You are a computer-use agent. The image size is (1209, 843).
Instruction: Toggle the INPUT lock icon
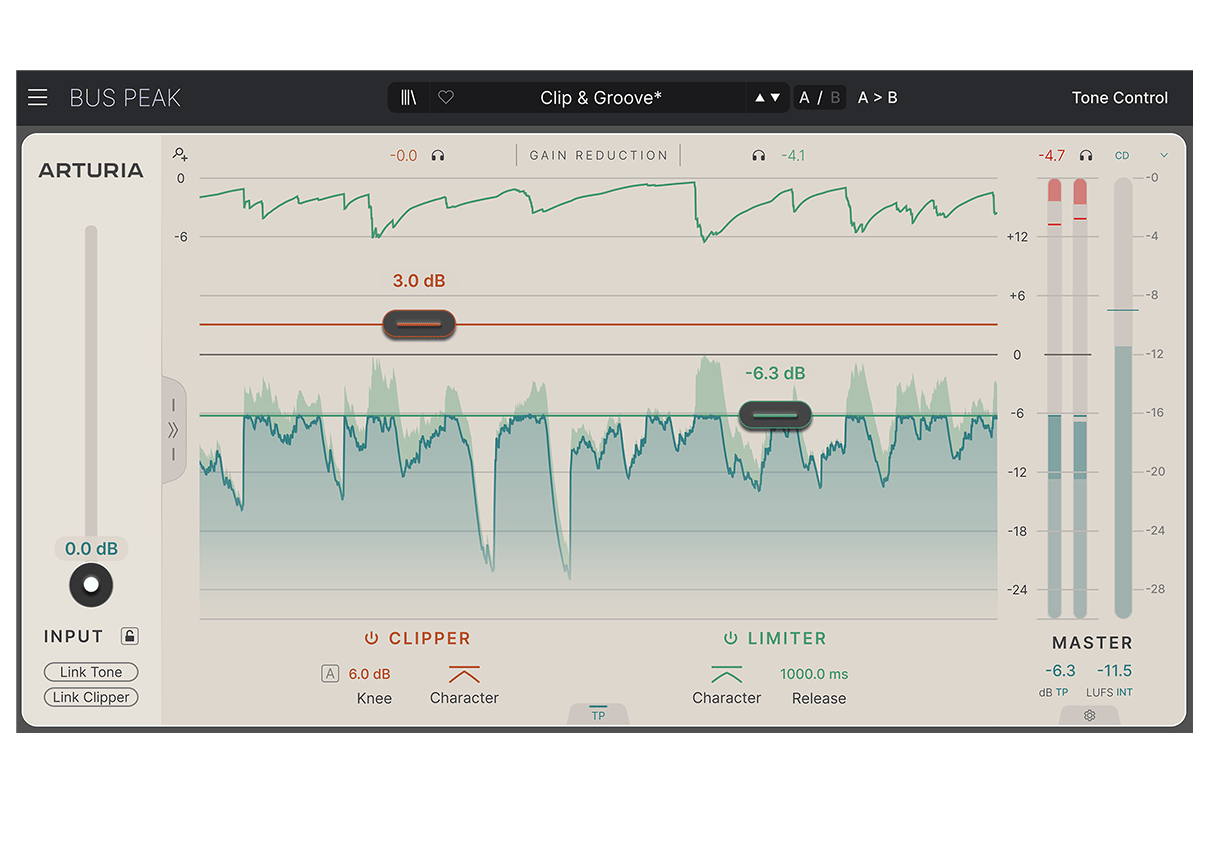click(130, 636)
